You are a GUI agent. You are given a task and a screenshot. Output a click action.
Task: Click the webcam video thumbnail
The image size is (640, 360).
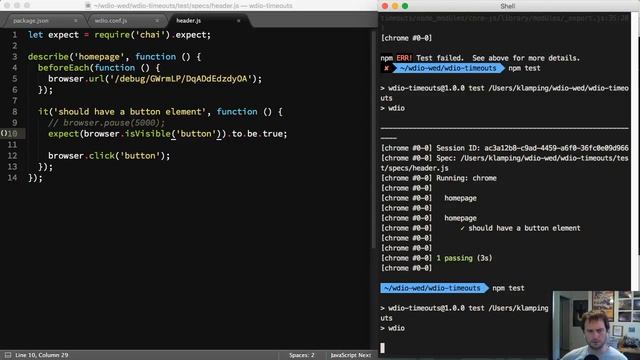coord(596,325)
